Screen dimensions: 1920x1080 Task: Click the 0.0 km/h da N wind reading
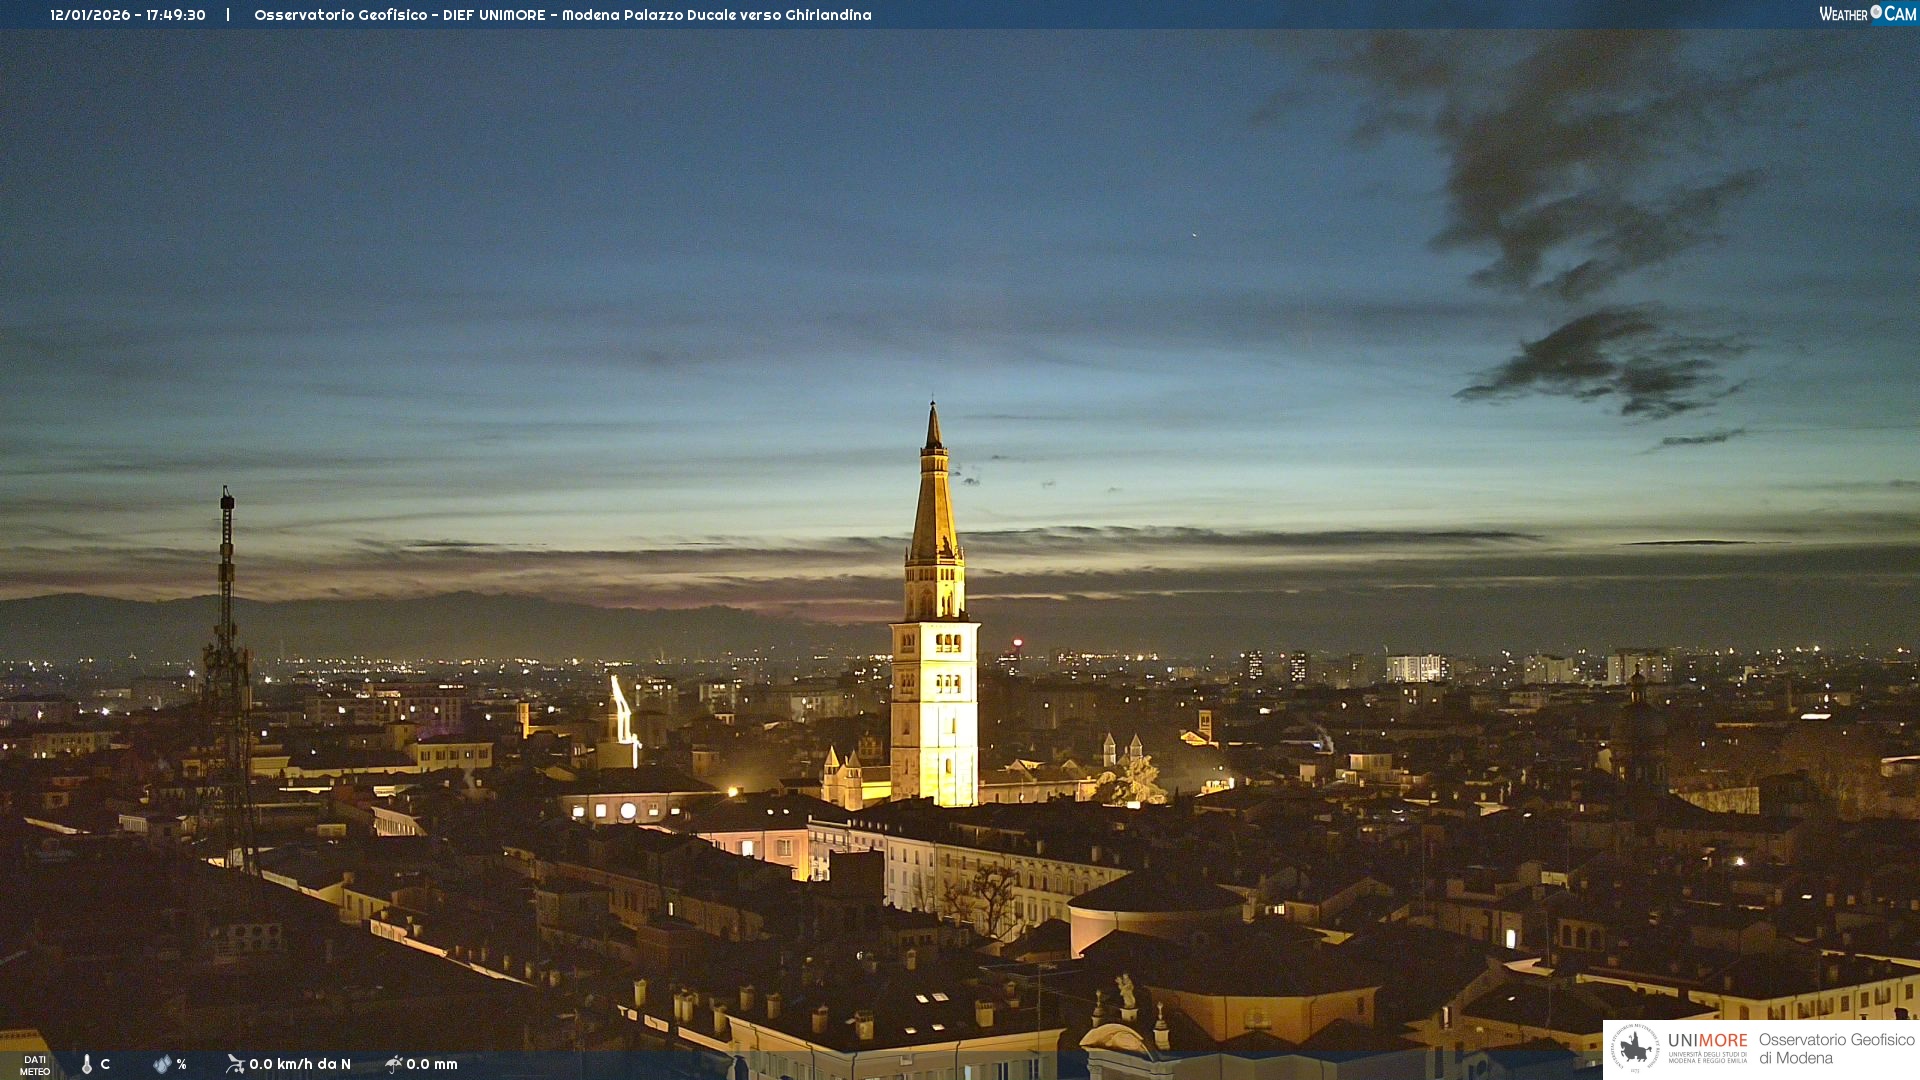(x=300, y=1064)
